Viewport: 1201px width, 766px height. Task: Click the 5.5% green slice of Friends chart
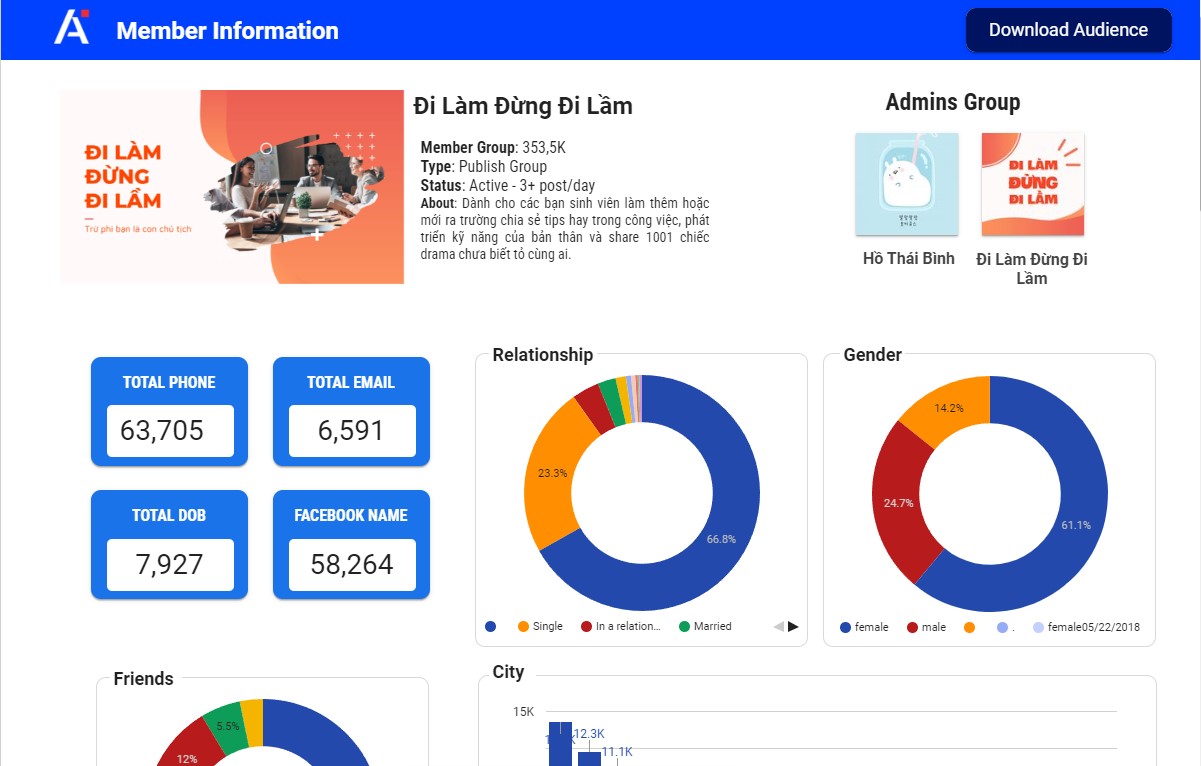(227, 725)
